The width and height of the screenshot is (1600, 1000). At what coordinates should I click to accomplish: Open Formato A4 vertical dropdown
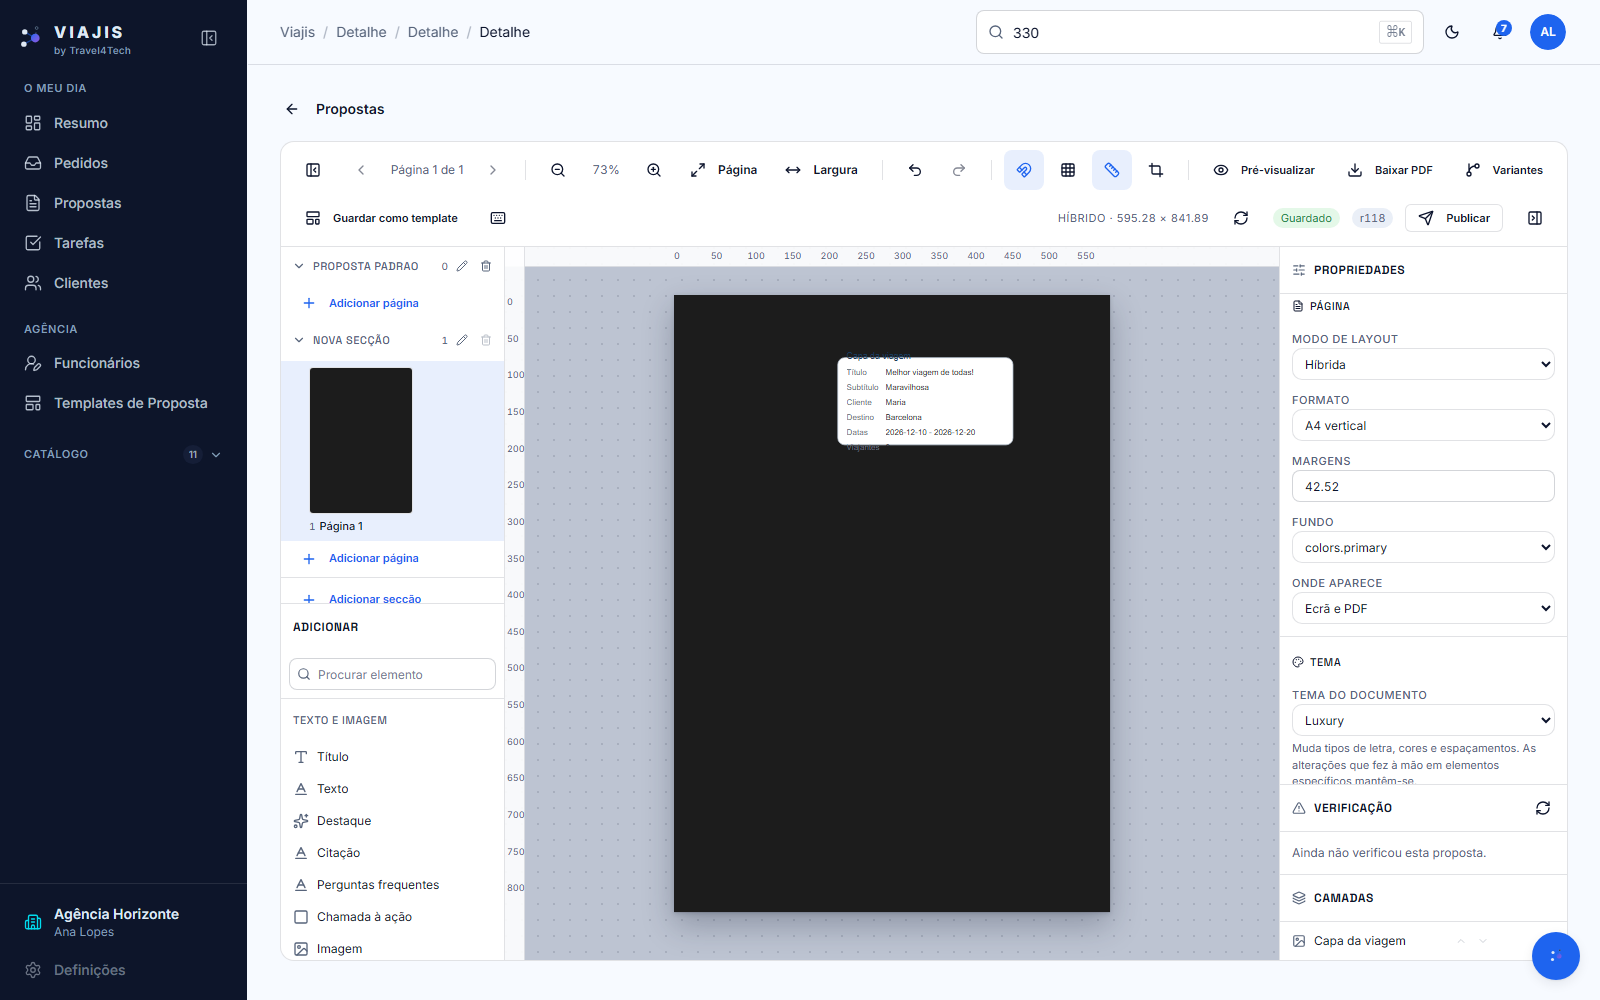click(1423, 425)
